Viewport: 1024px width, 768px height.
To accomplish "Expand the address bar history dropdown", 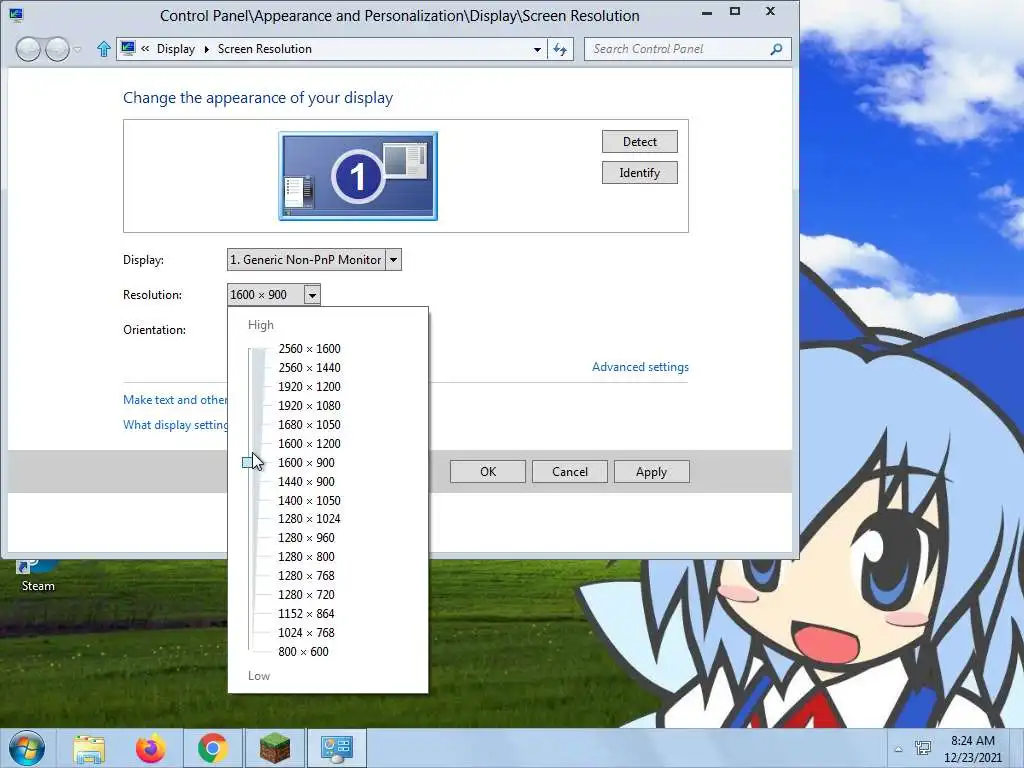I will pyautogui.click(x=537, y=49).
